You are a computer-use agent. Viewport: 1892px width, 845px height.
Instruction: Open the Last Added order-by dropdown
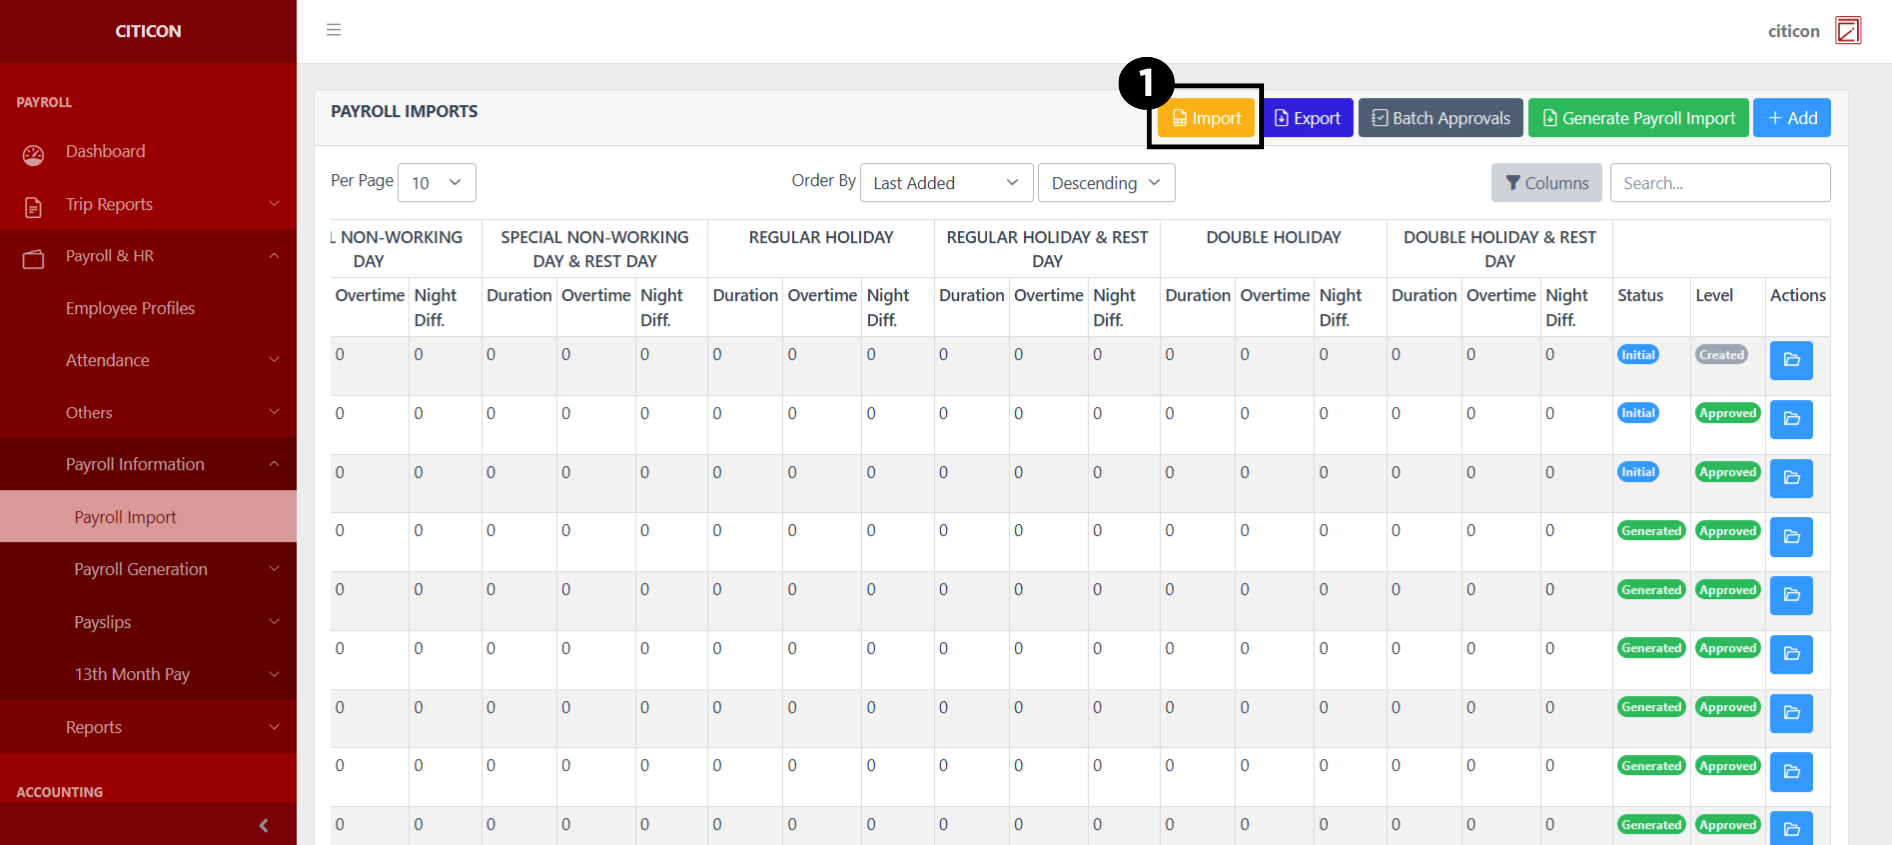point(945,183)
